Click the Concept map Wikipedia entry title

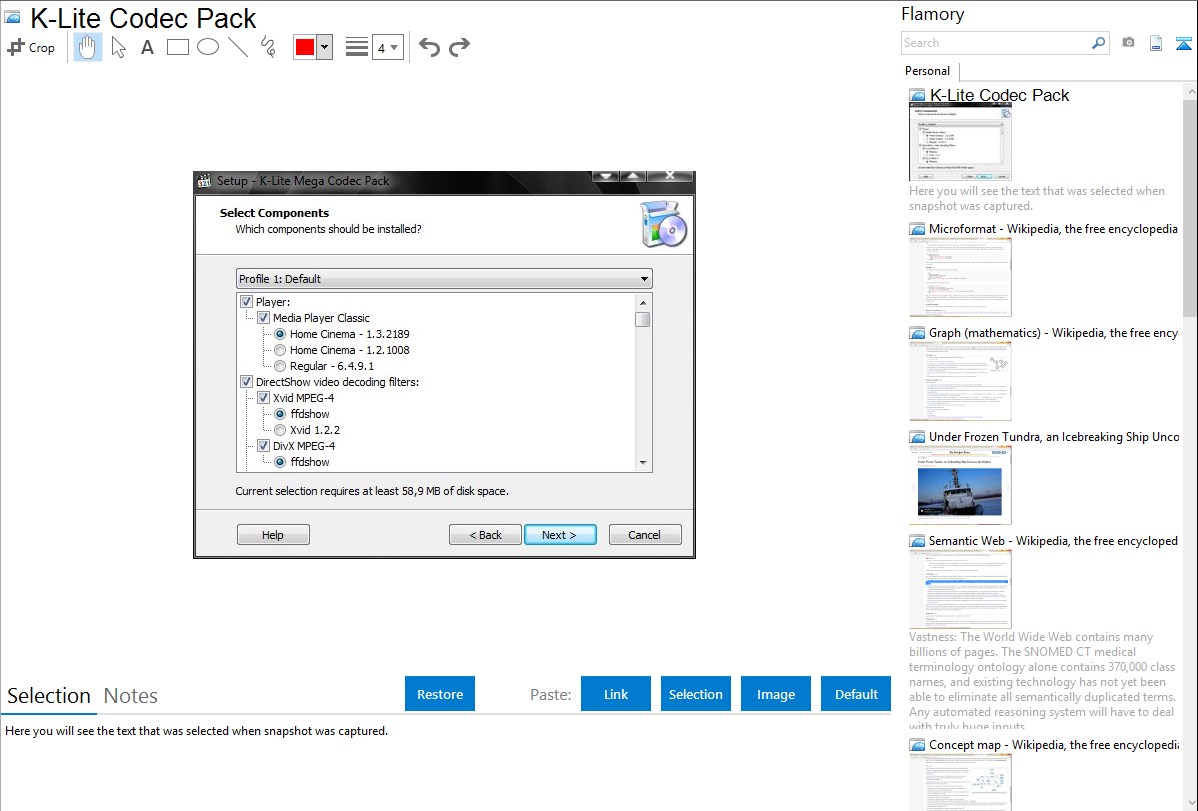(x=1054, y=745)
